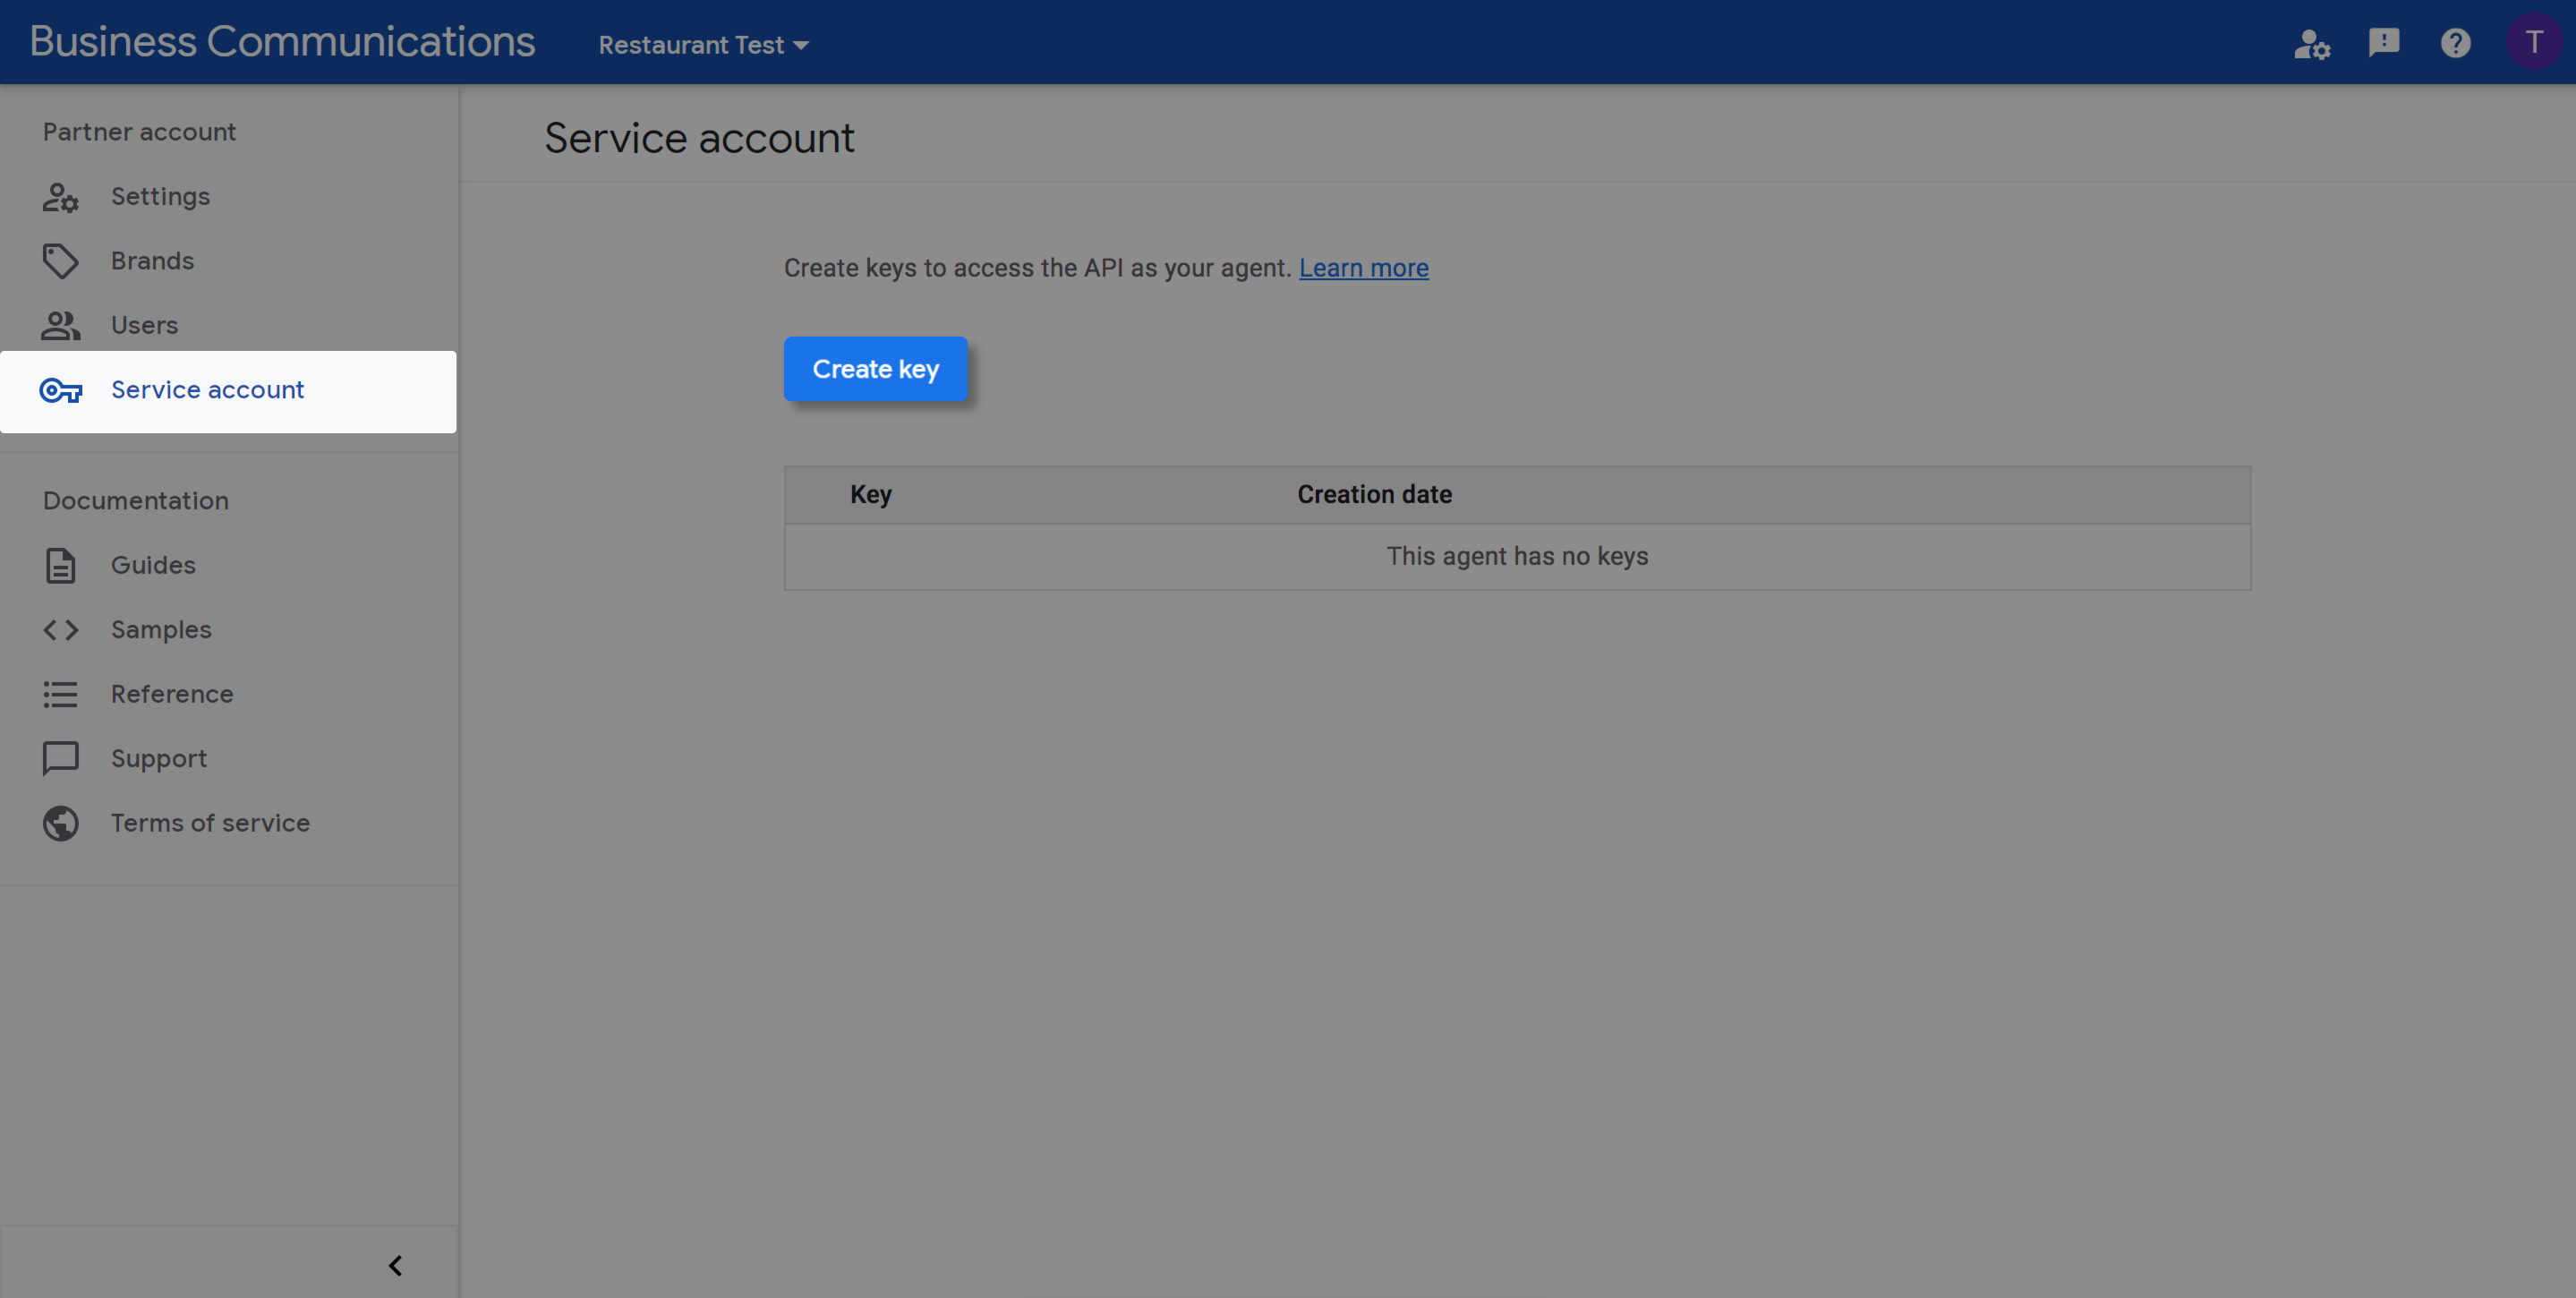Click the Settings person-gear sidebar icon
Viewport: 2576px width, 1298px height.
[60, 197]
